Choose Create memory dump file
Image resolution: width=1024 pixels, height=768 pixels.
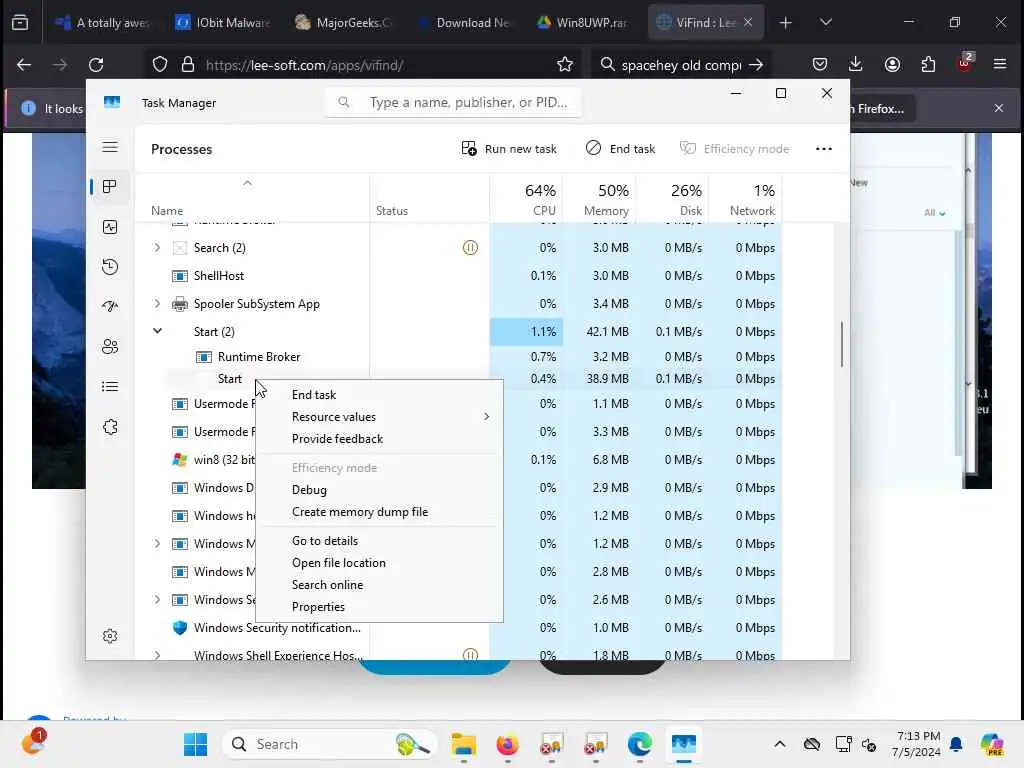[x=360, y=512]
